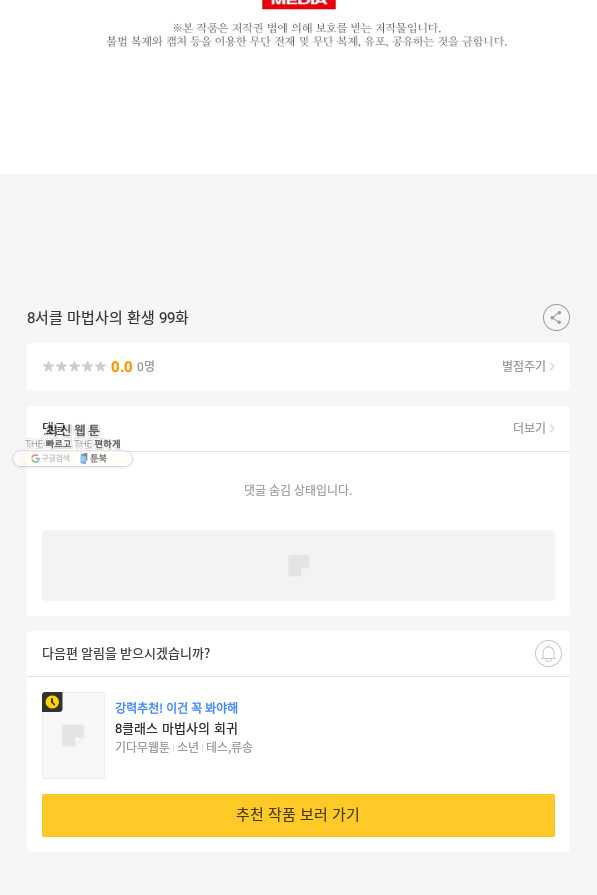This screenshot has height=895, width=597.
Task: Click the share icon beside the episode title
Action: [556, 317]
